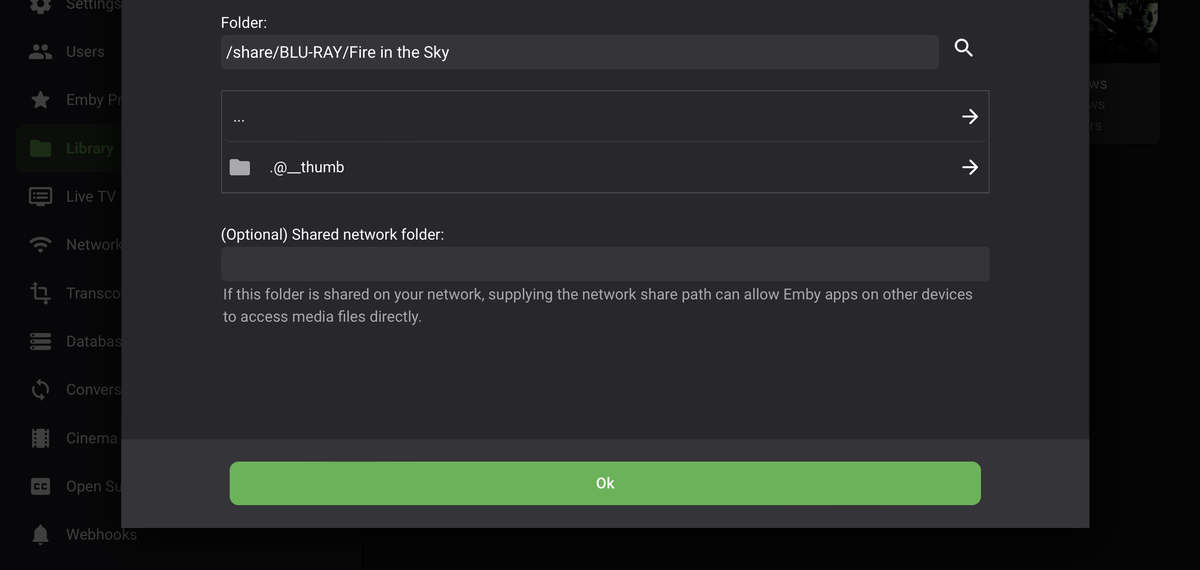
Task: Click the Network wifi icon
Action: tap(41, 245)
